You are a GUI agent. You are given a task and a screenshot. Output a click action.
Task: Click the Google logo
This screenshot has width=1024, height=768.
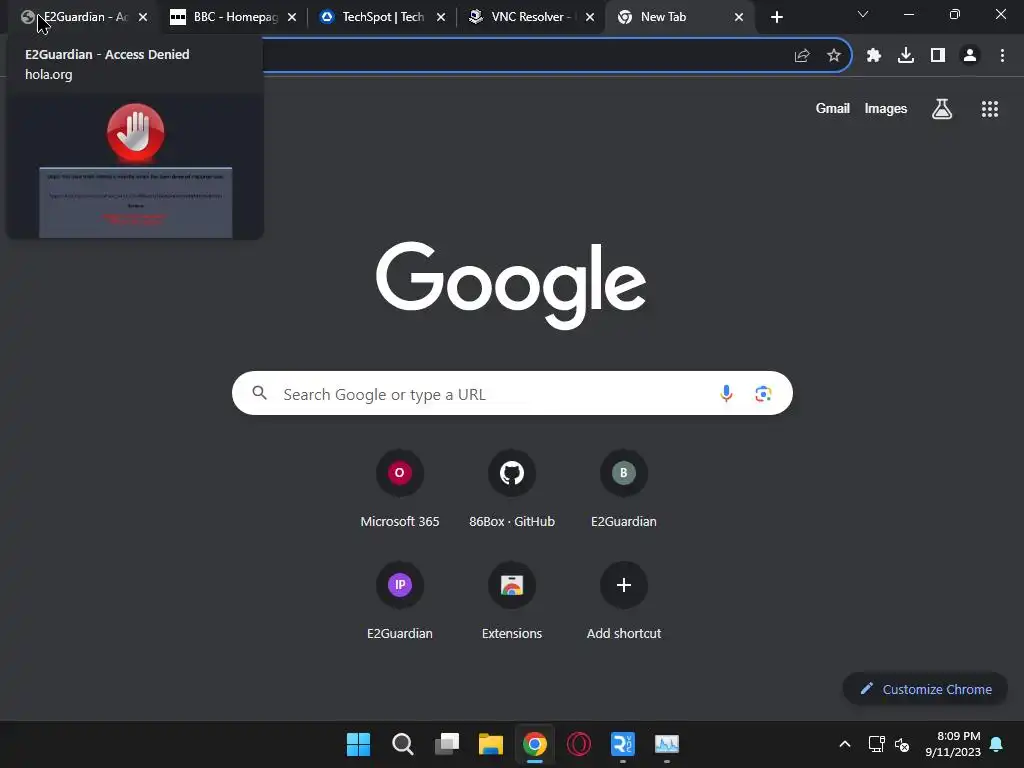tap(511, 285)
